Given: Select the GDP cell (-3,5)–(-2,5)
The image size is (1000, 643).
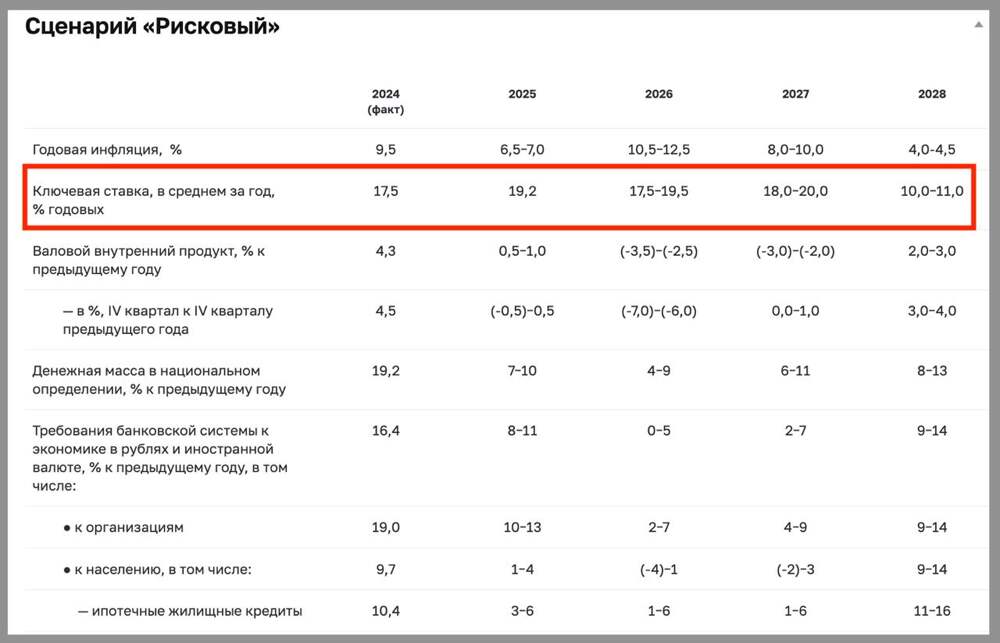Looking at the screenshot, I should point(659,251).
